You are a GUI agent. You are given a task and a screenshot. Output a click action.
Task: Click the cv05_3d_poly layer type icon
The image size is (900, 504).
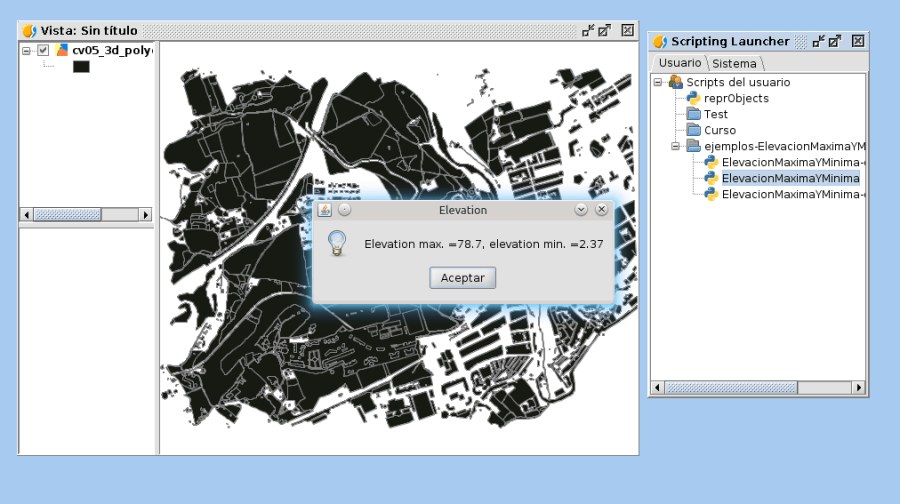62,50
